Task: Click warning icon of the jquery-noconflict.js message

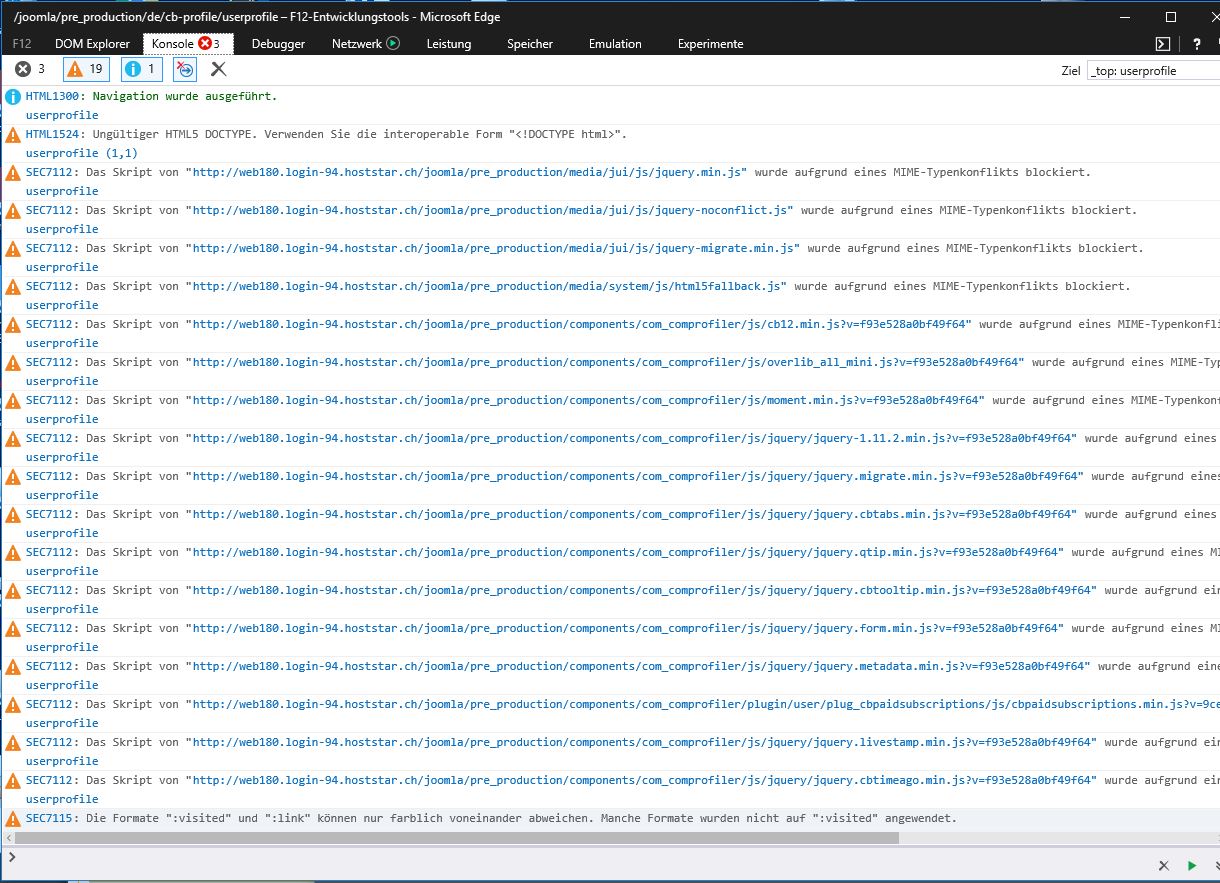Action: coord(13,211)
